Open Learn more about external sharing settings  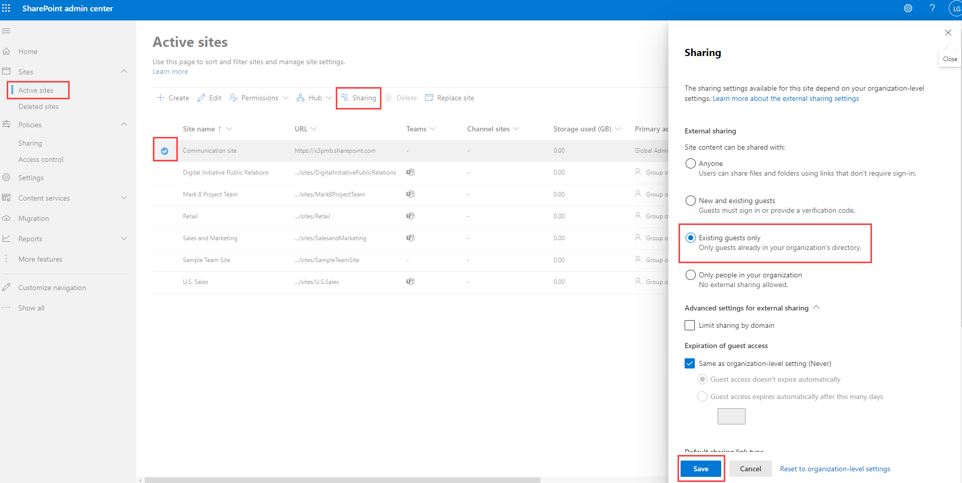pos(786,98)
